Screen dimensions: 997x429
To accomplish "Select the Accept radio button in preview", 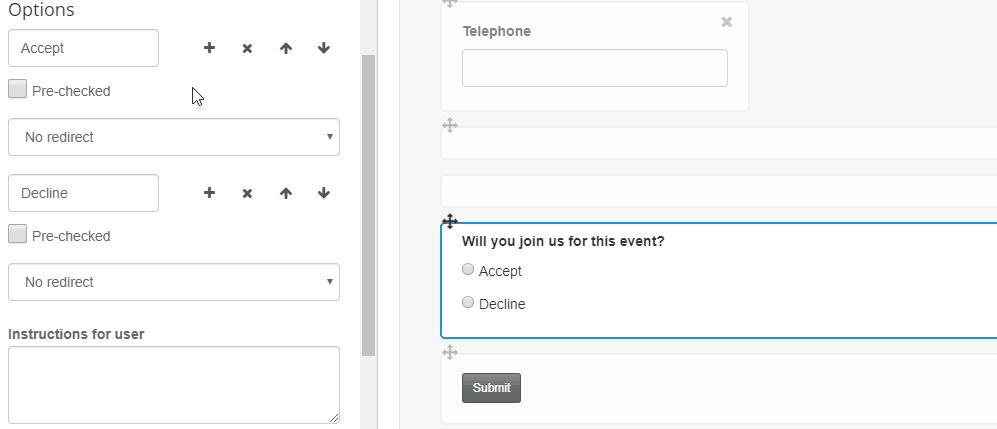I will [468, 269].
